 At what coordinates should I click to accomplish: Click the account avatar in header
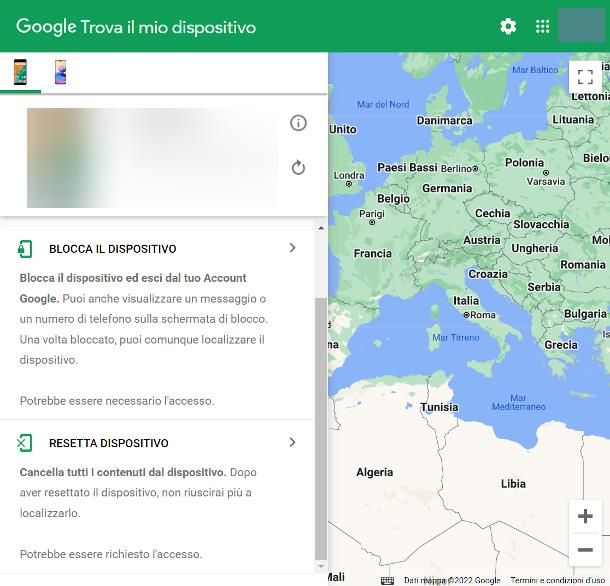point(582,26)
